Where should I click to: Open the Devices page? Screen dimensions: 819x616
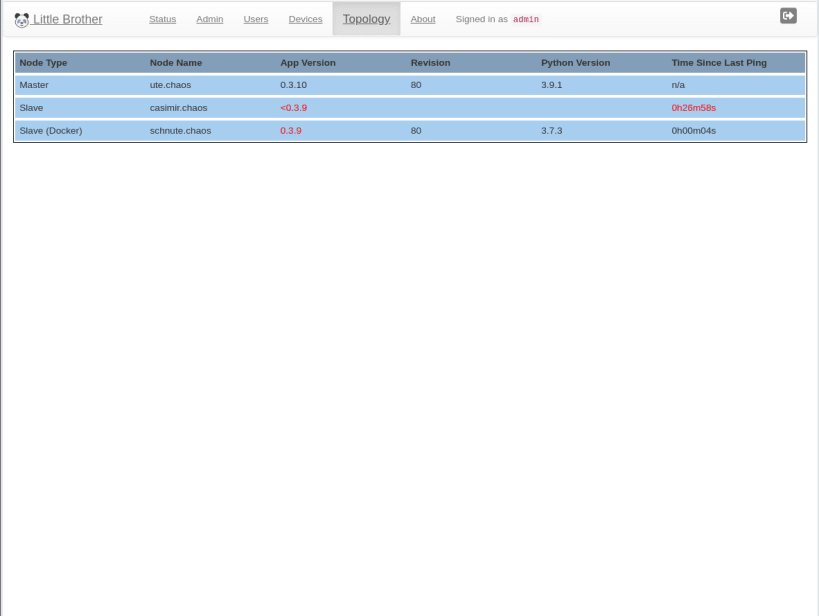click(305, 19)
